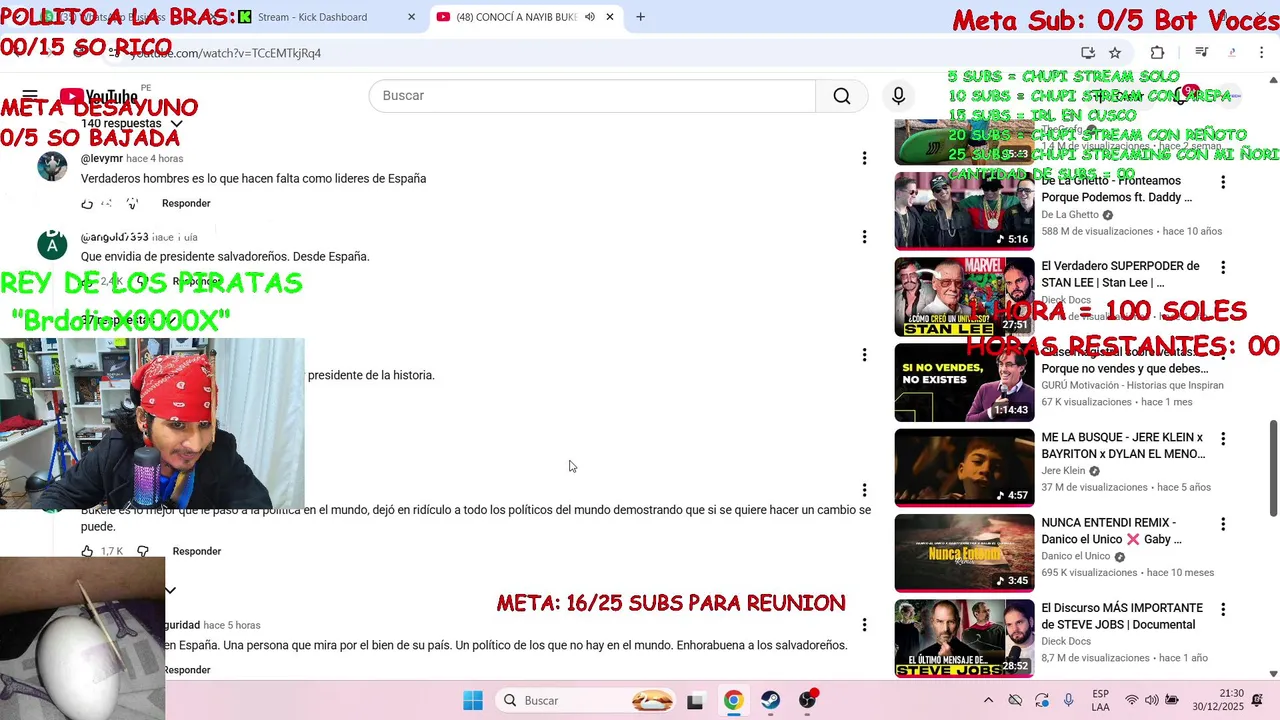The image size is (1280, 720).
Task: Bookmark this page with the star icon
Action: [1115, 53]
